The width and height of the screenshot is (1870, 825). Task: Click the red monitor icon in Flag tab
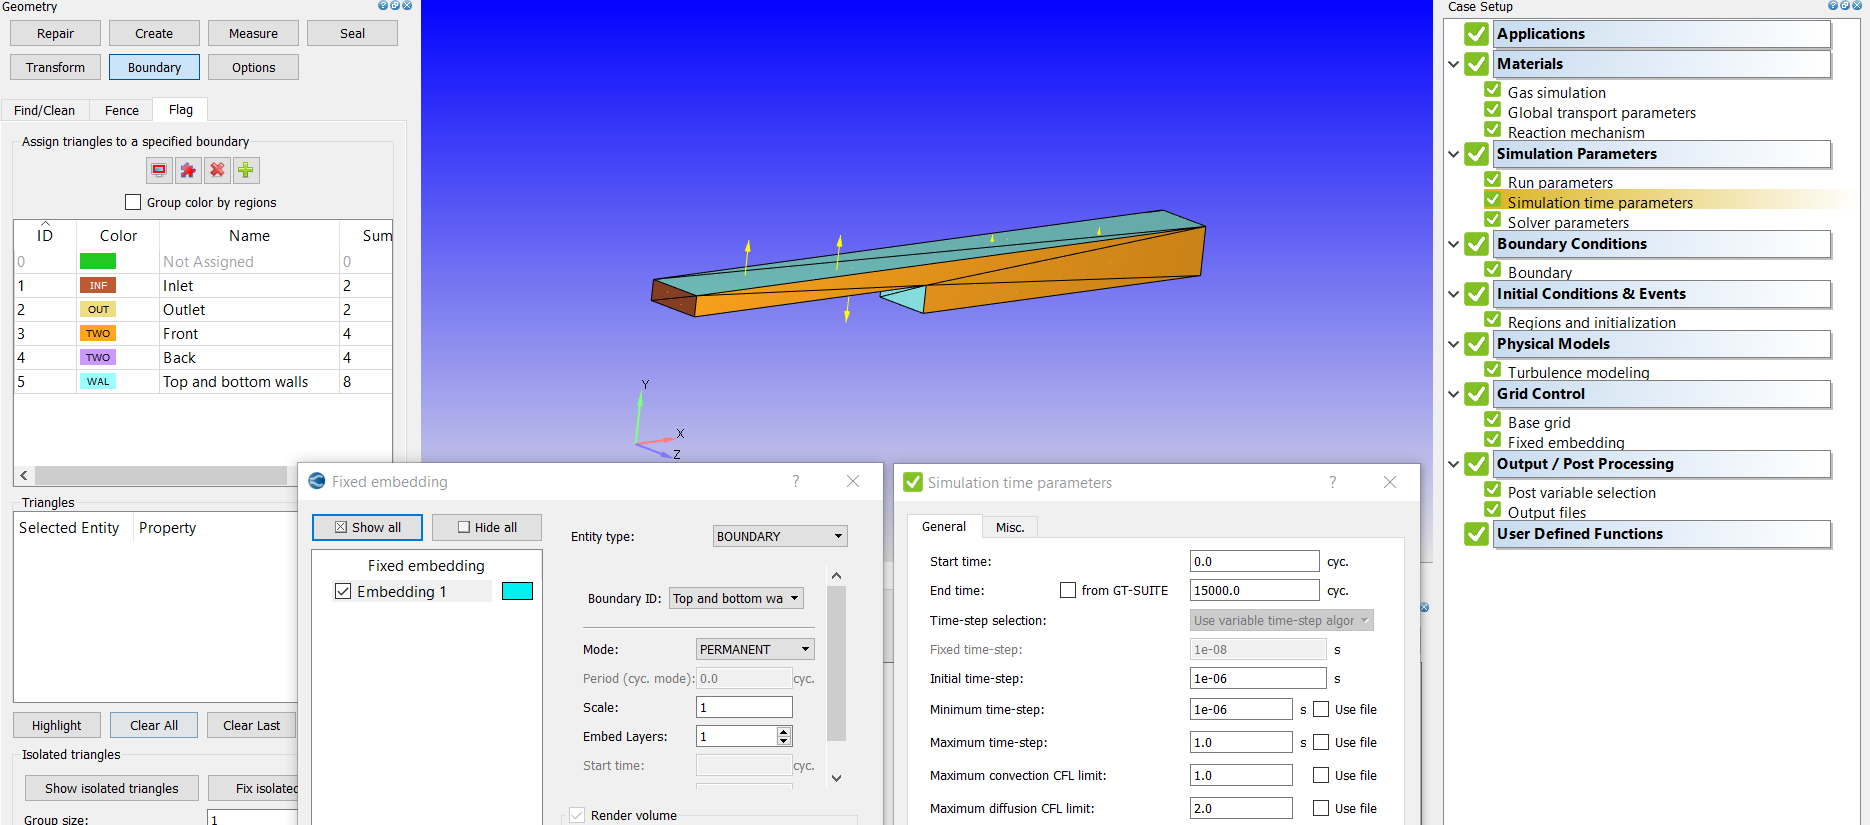pyautogui.click(x=159, y=170)
